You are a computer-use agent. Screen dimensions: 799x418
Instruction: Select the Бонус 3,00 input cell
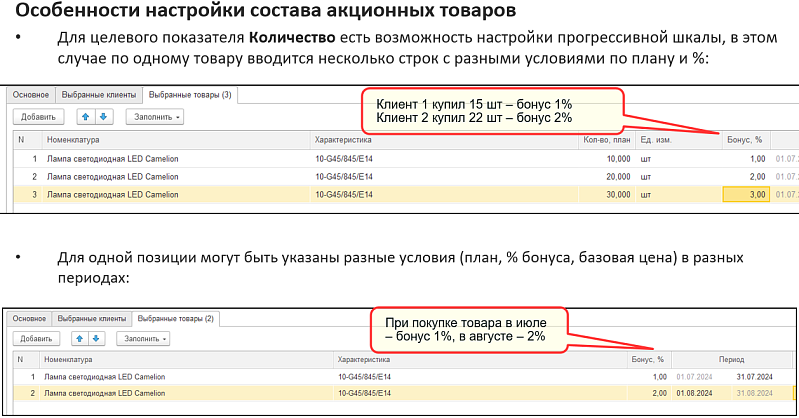click(x=747, y=195)
